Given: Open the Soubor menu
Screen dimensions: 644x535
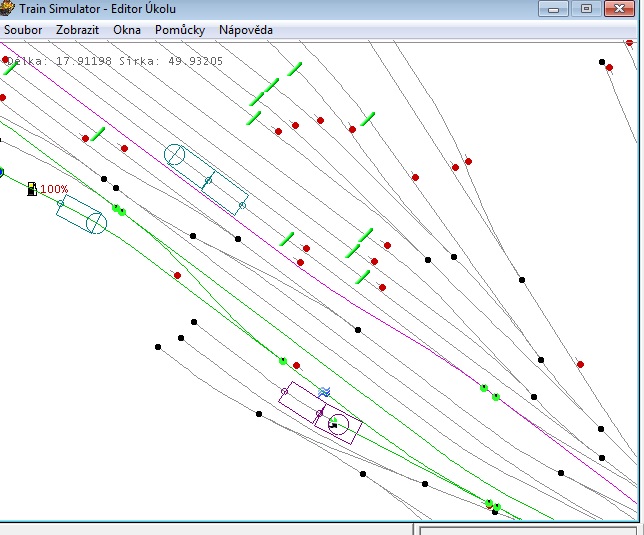Looking at the screenshot, I should [23, 30].
